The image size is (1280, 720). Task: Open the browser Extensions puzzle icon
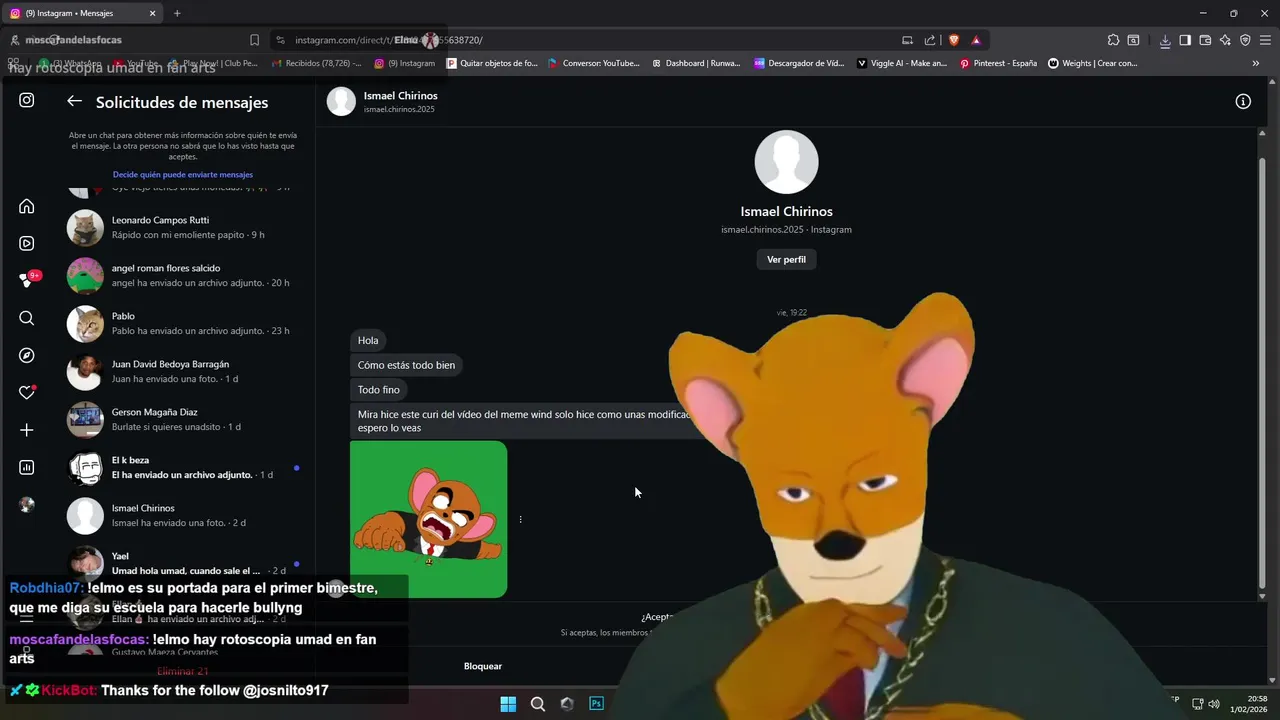point(1113,40)
